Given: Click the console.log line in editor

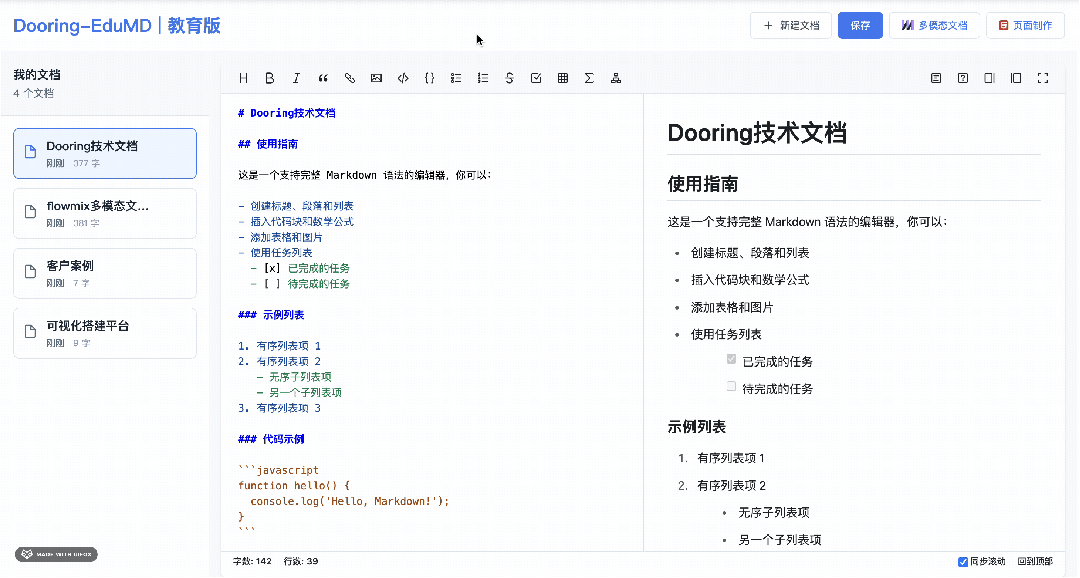Looking at the screenshot, I should pyautogui.click(x=349, y=502).
